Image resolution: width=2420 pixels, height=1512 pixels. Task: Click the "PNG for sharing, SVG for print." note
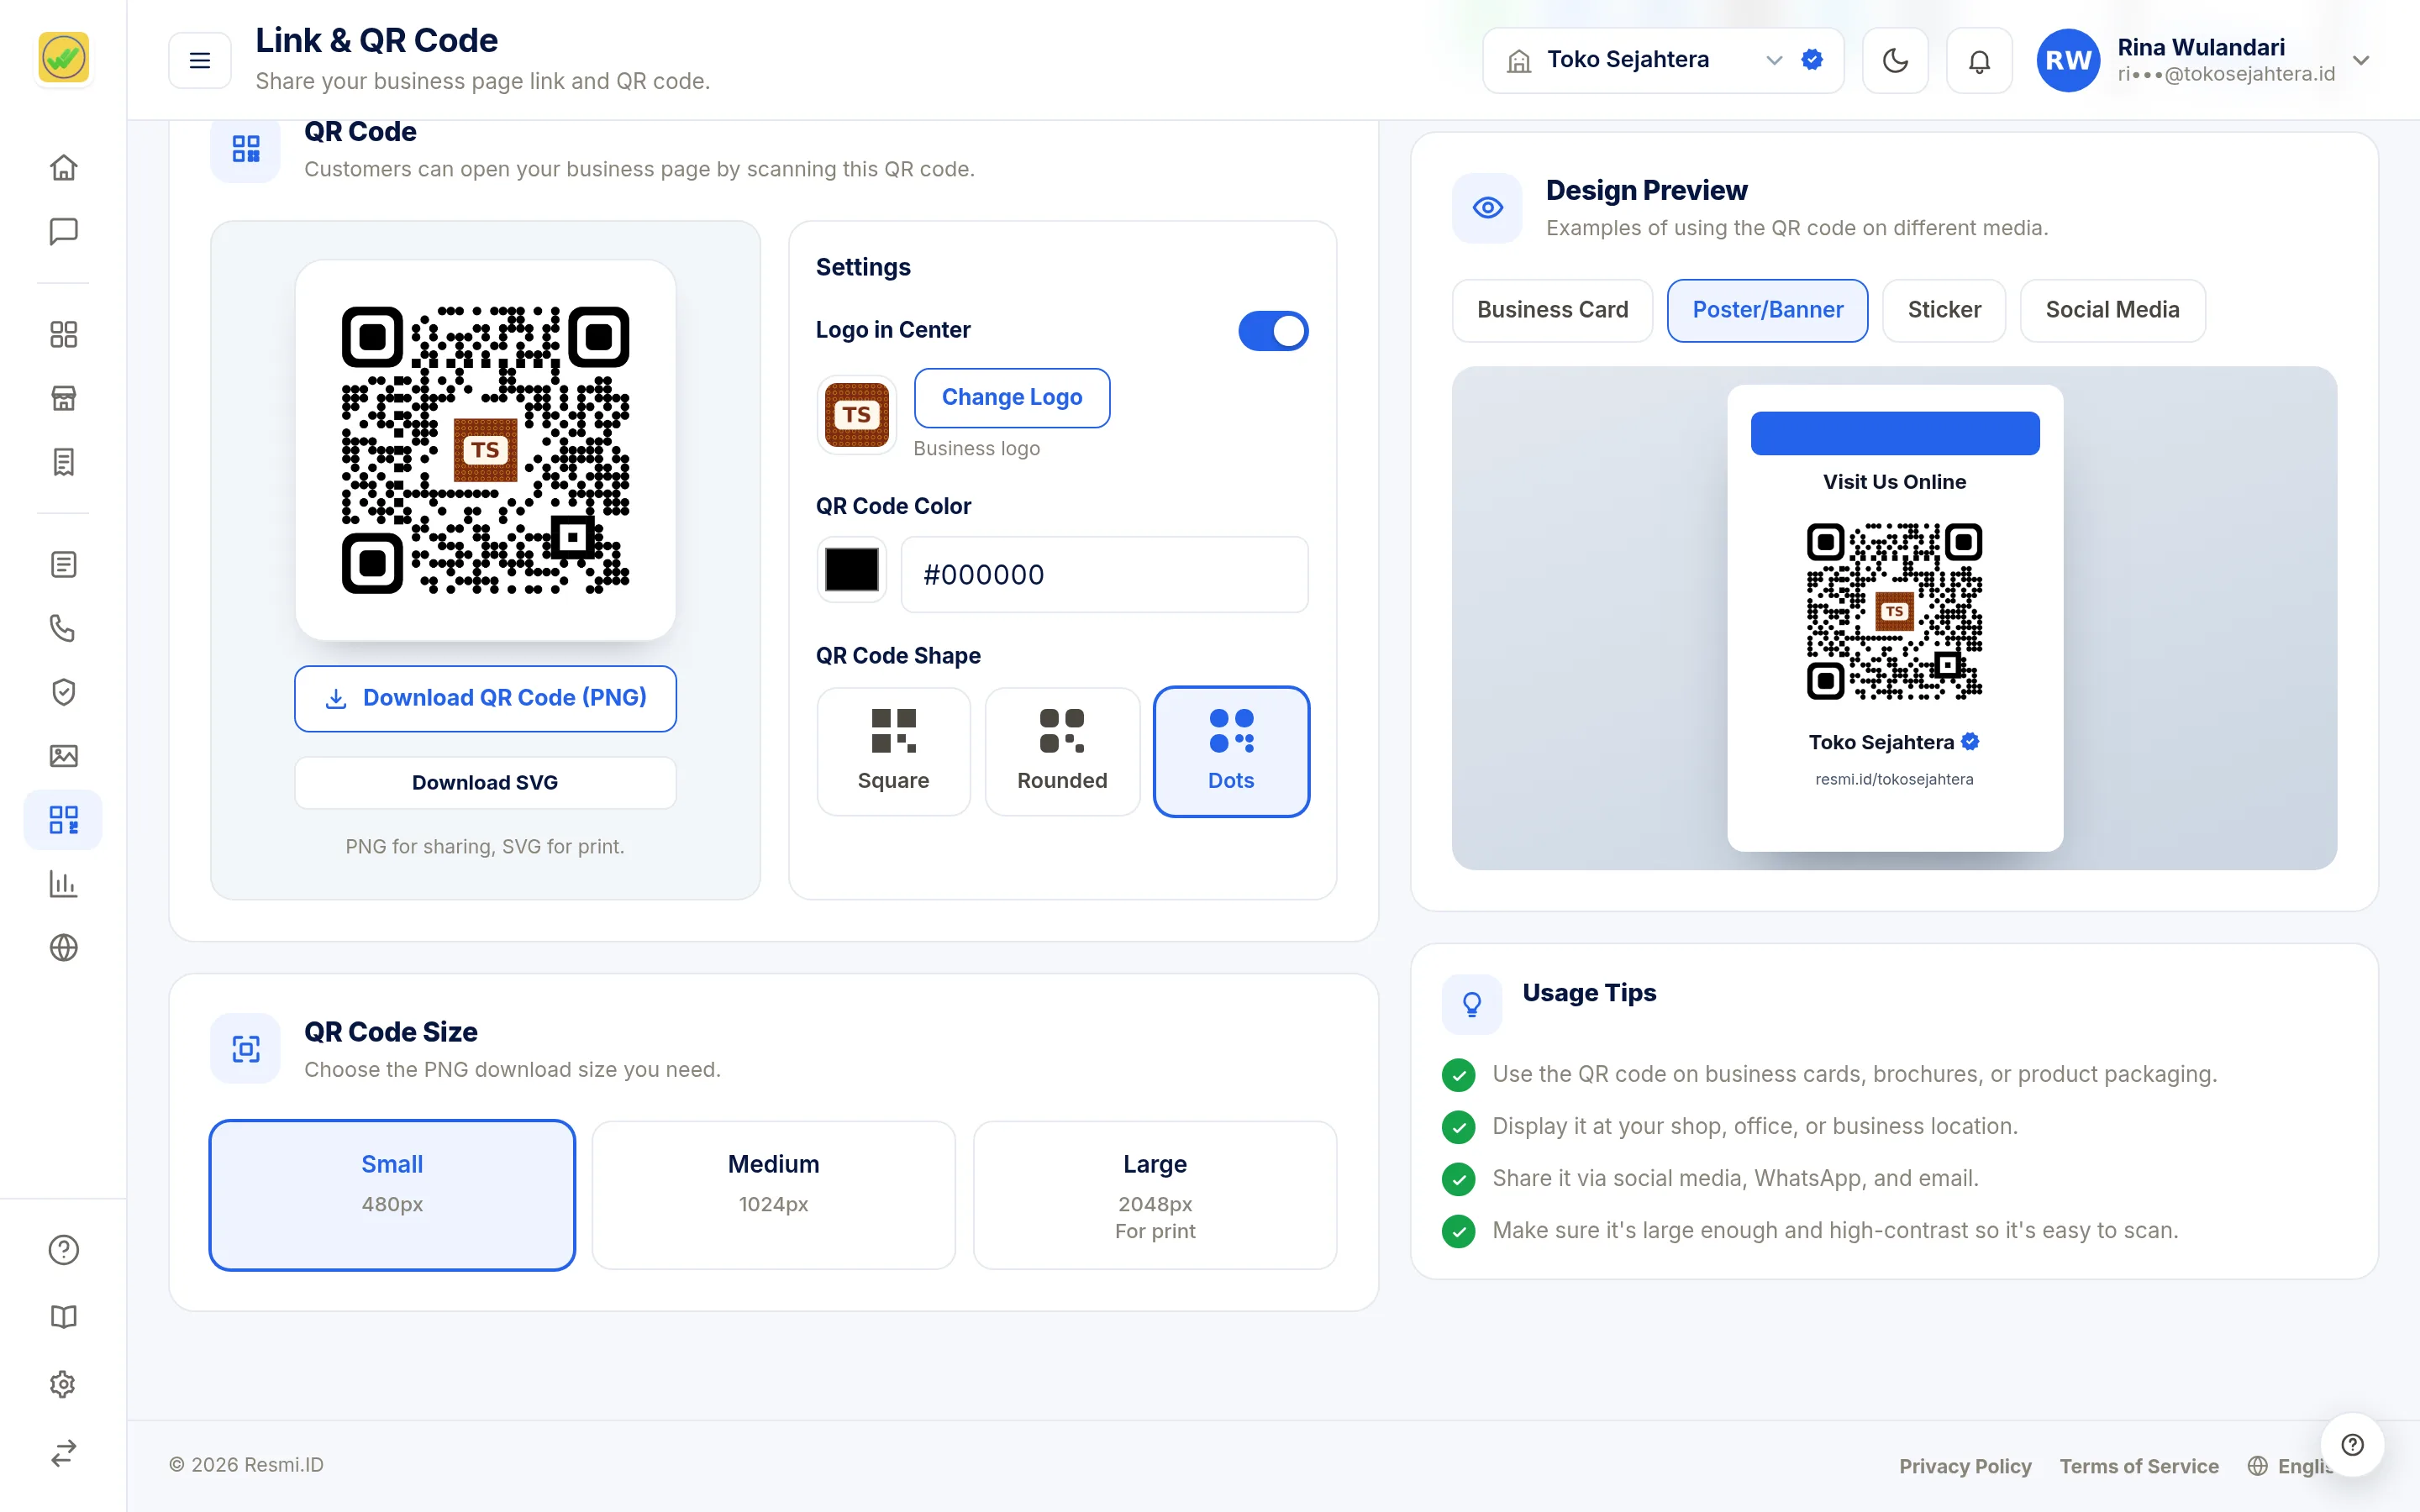[x=485, y=846]
